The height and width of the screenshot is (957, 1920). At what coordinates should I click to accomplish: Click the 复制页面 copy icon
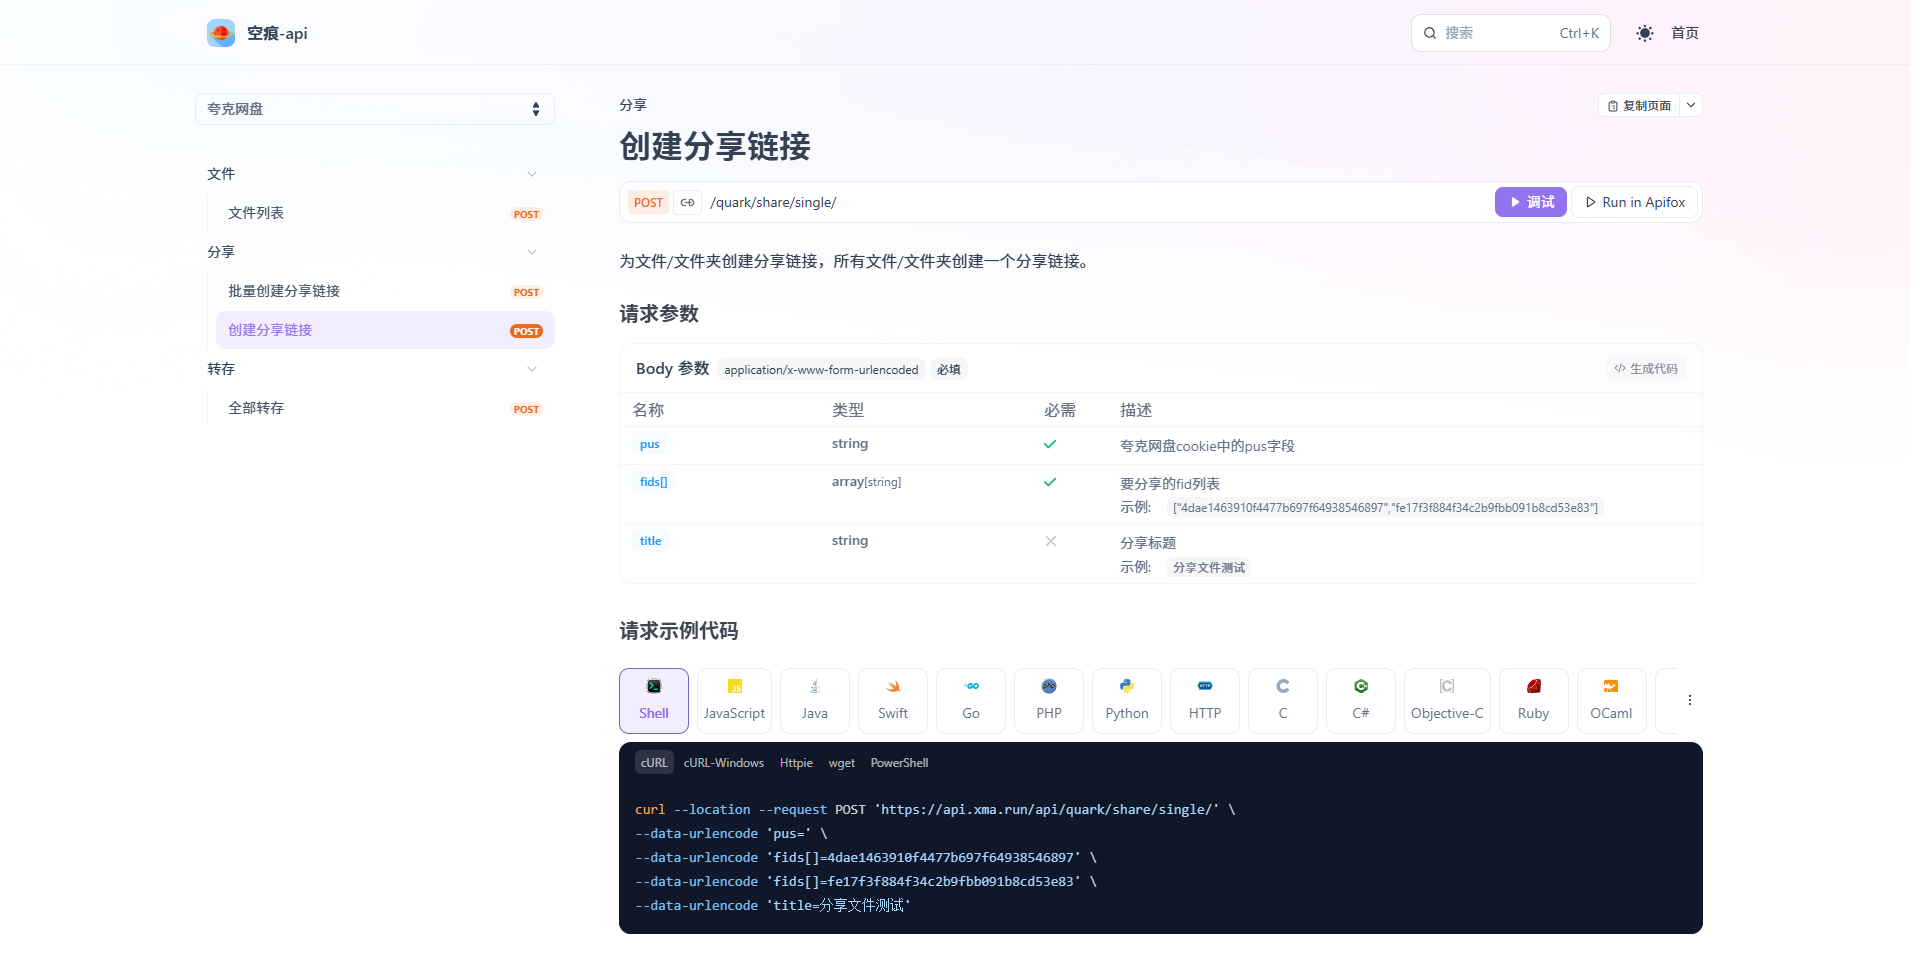(x=1613, y=105)
